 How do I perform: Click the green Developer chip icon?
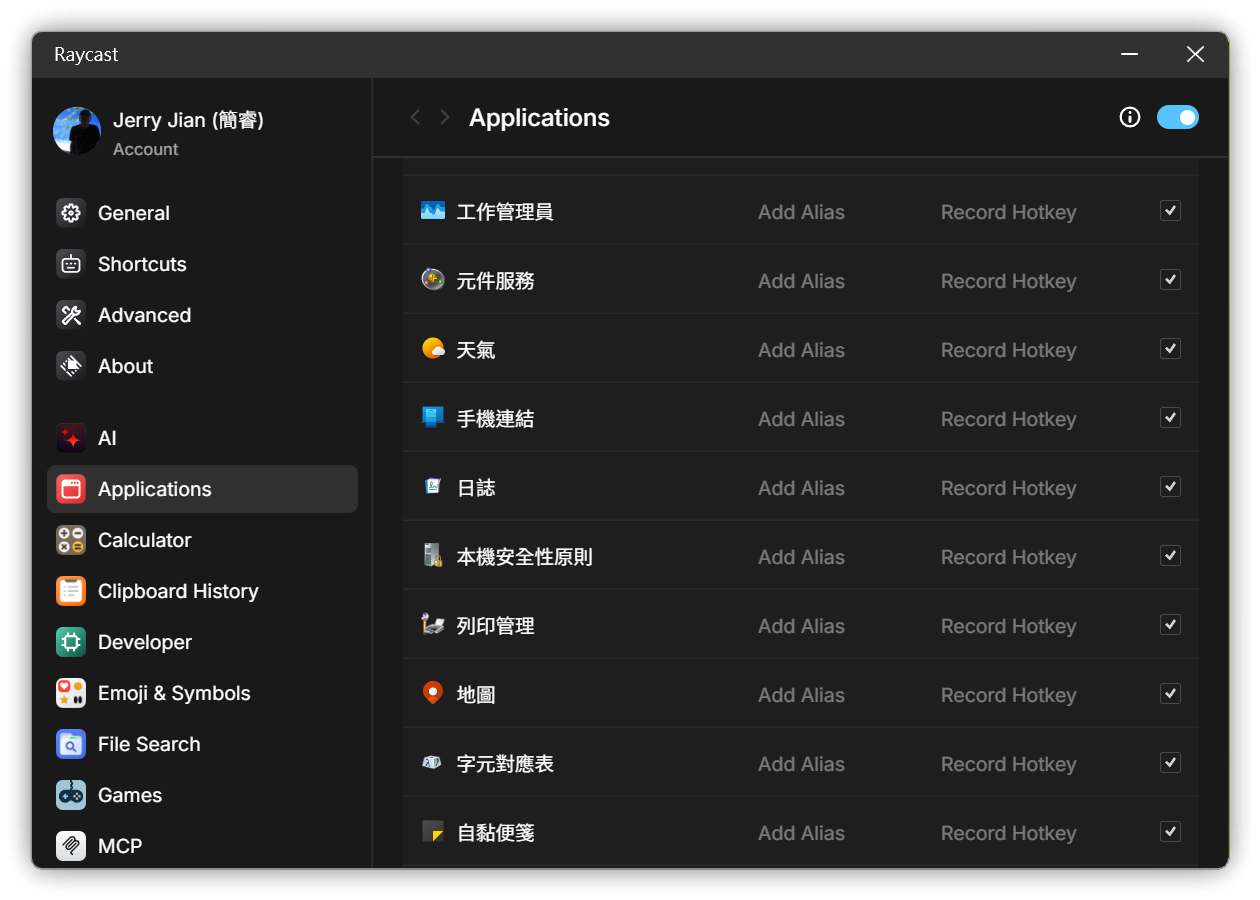click(x=71, y=642)
